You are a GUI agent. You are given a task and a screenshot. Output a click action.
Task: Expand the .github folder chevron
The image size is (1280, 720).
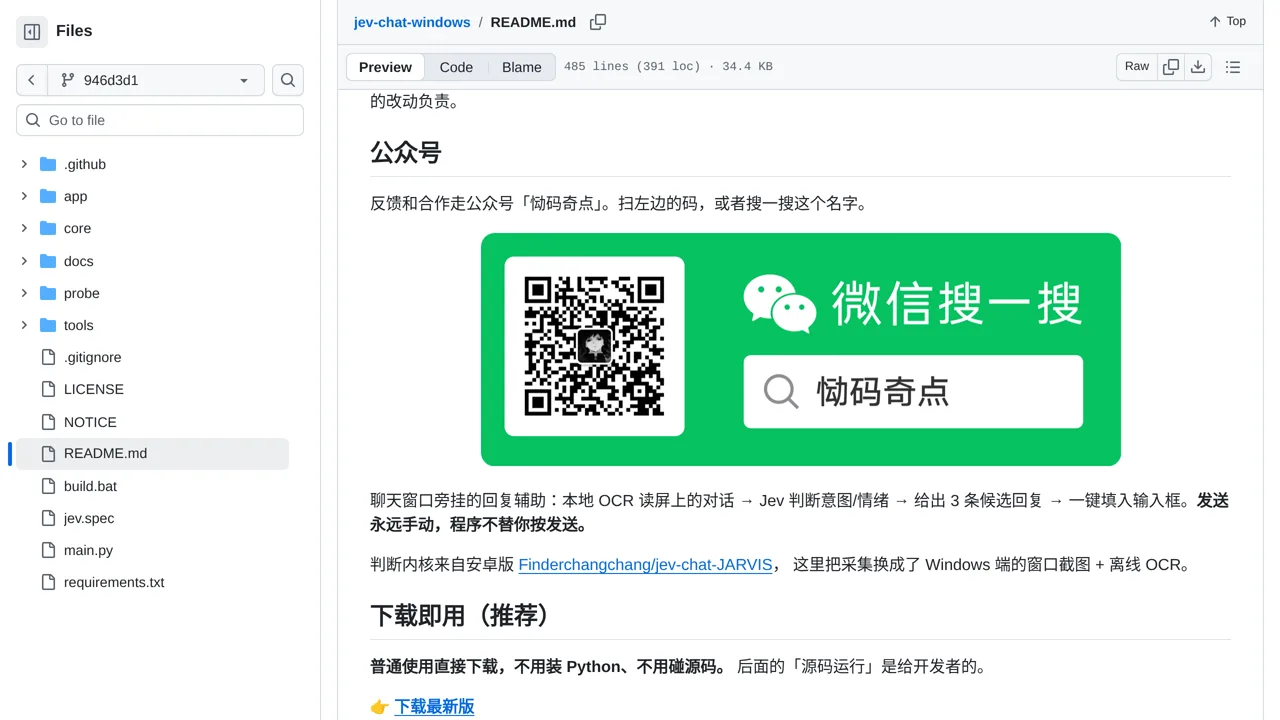tap(24, 164)
